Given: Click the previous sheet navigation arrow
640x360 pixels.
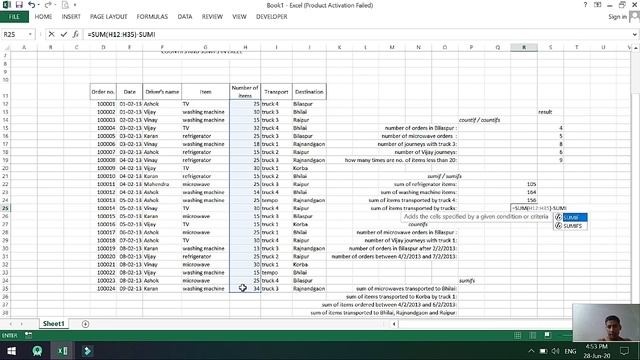Looking at the screenshot, I should [11, 324].
